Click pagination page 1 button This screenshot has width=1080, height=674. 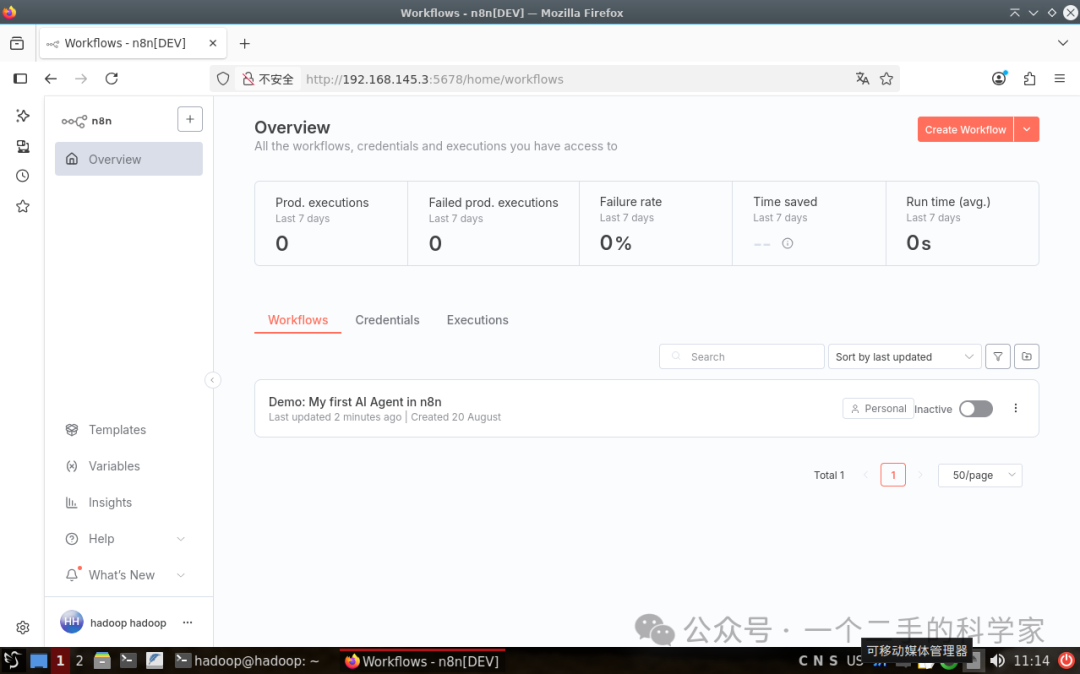893,475
